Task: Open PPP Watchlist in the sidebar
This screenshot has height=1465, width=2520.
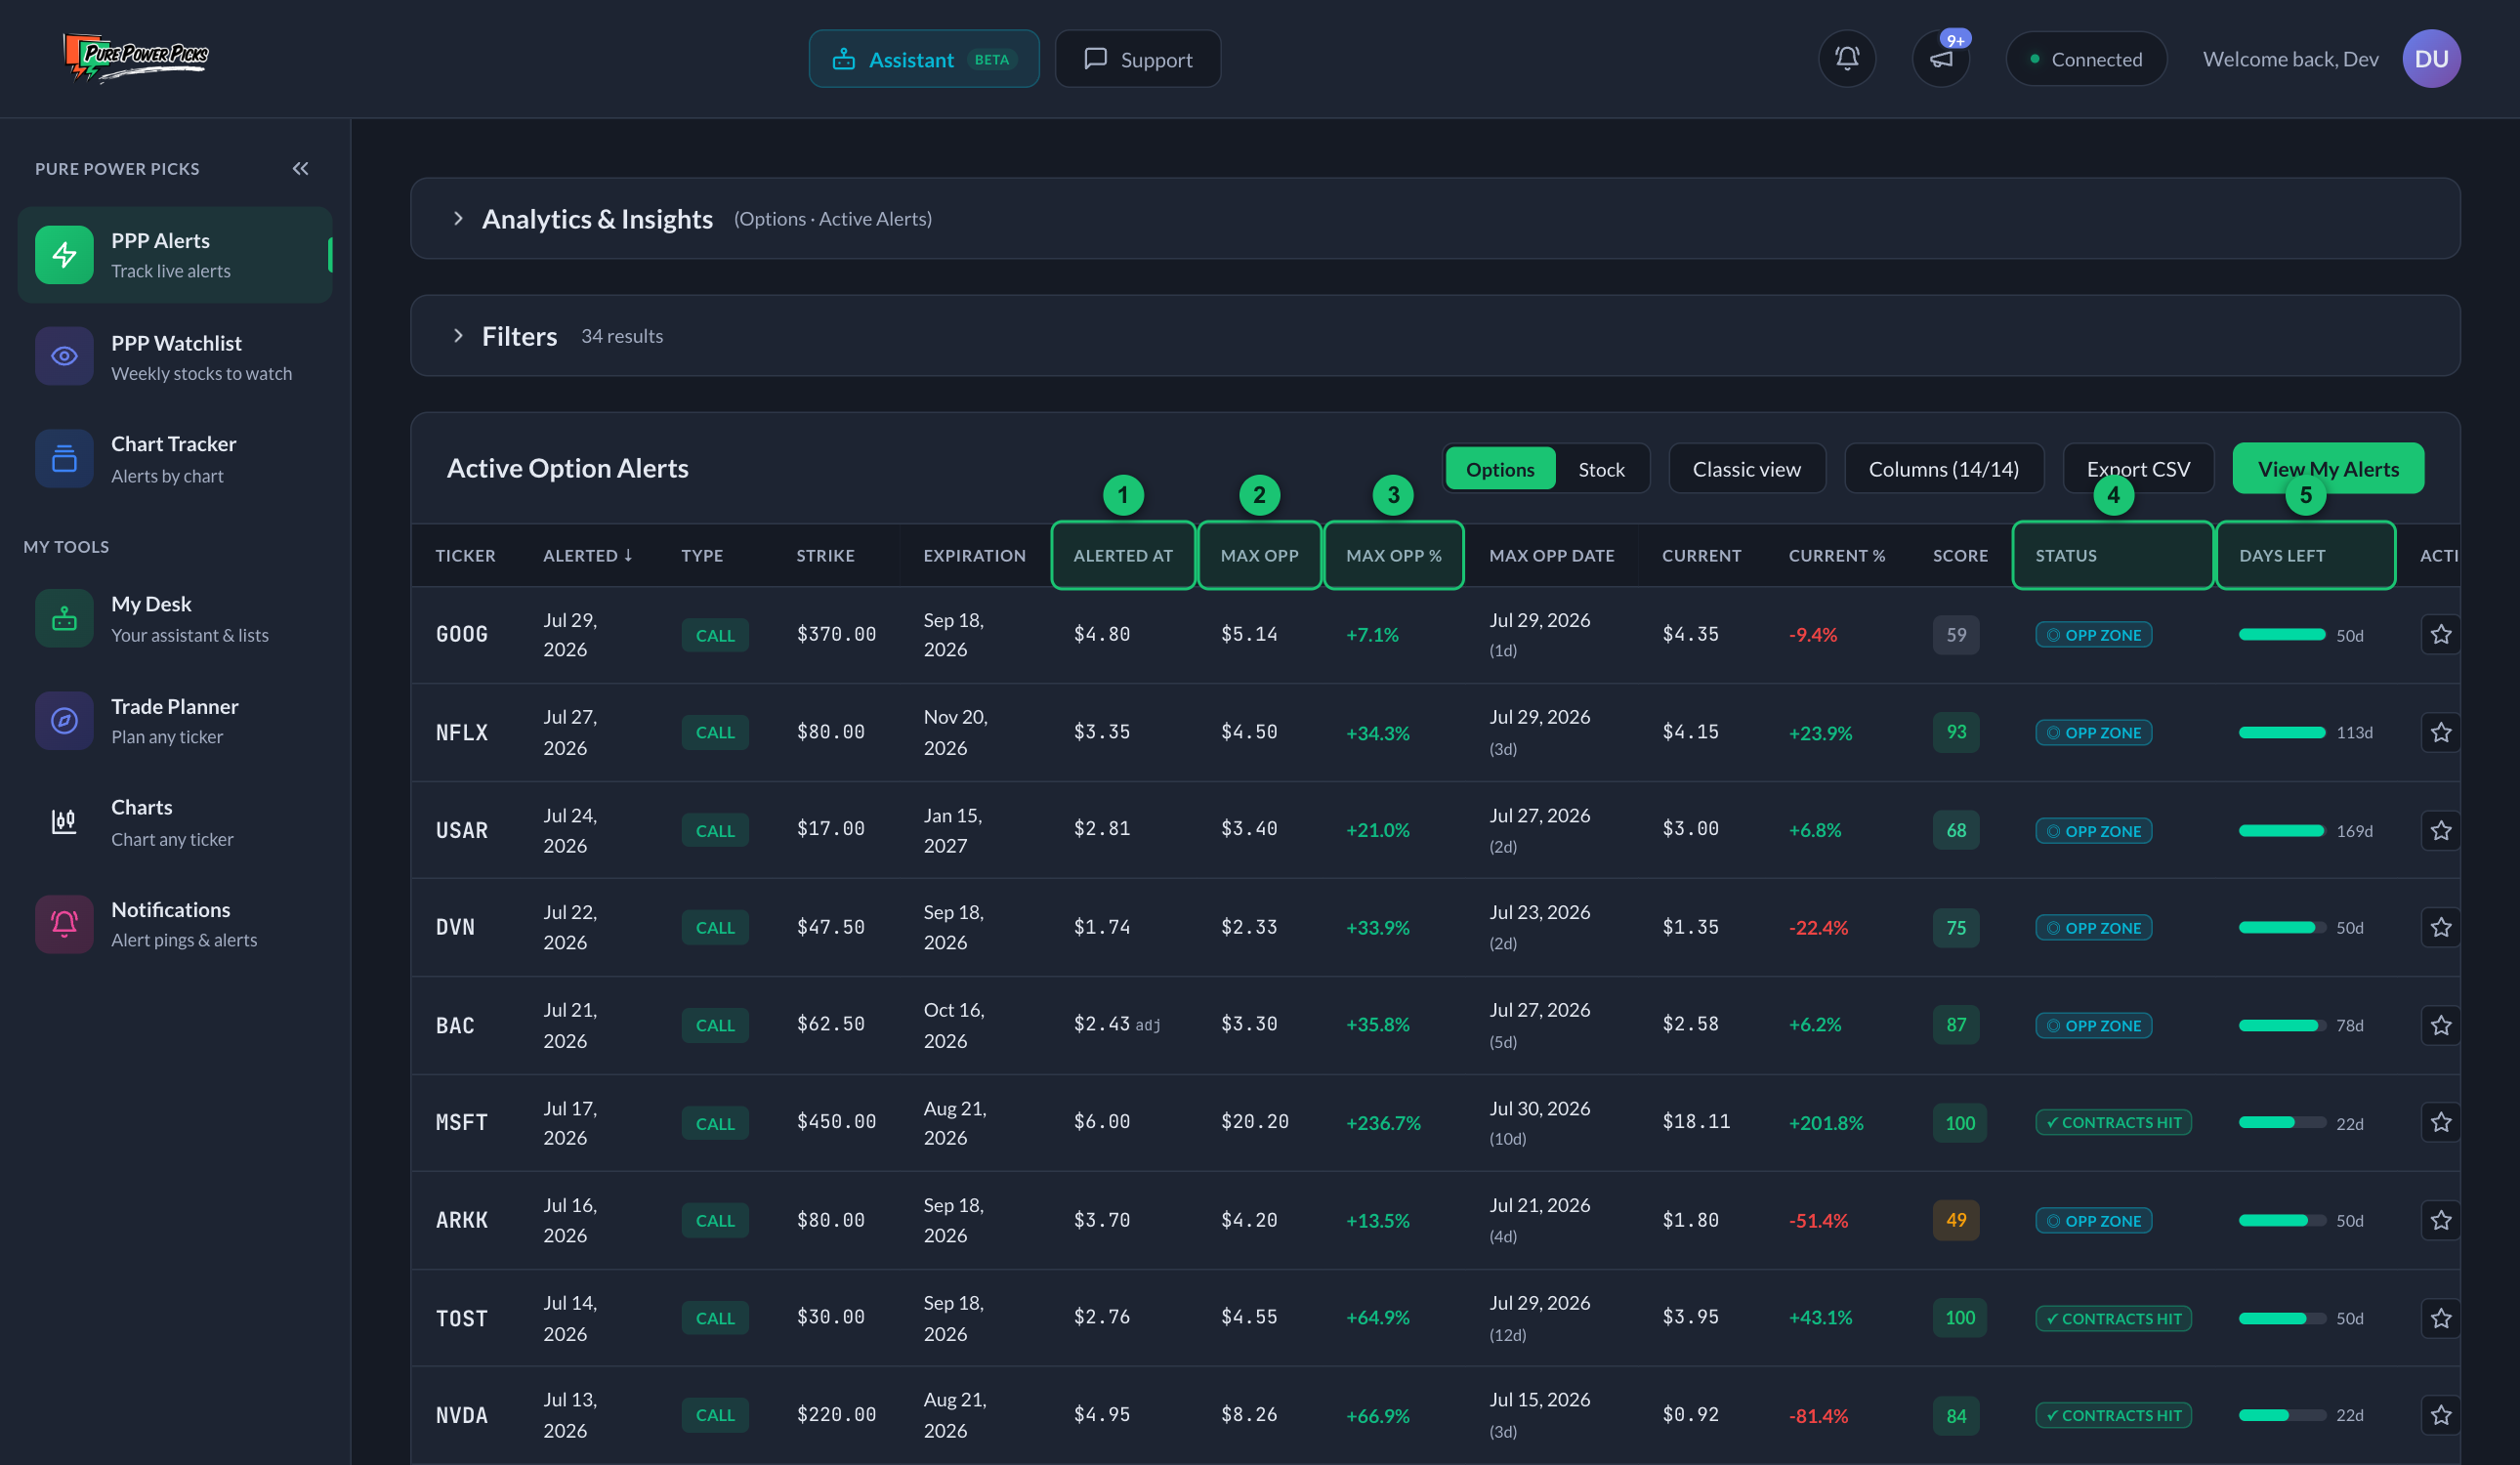Action: click(175, 356)
